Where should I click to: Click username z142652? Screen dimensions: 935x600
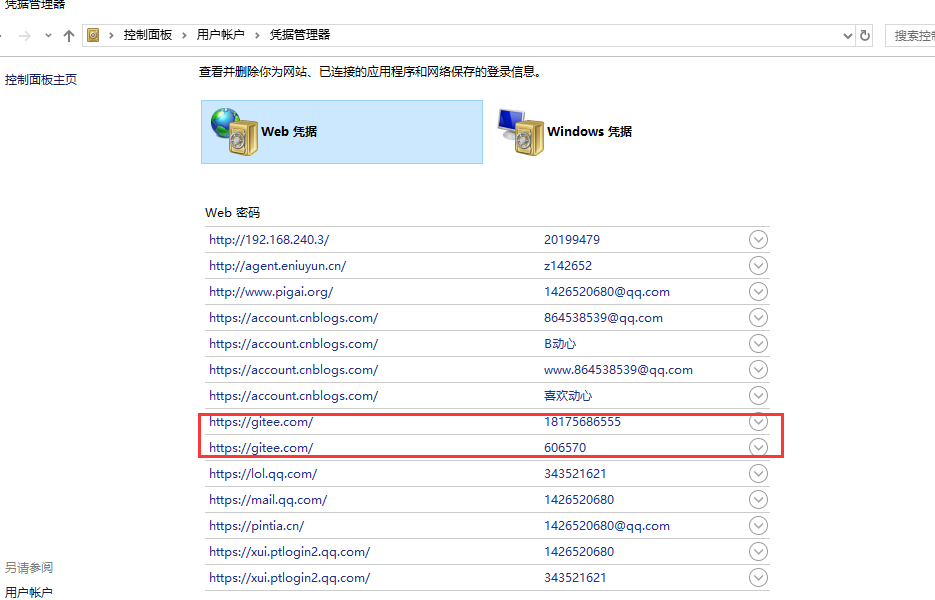pyautogui.click(x=568, y=266)
